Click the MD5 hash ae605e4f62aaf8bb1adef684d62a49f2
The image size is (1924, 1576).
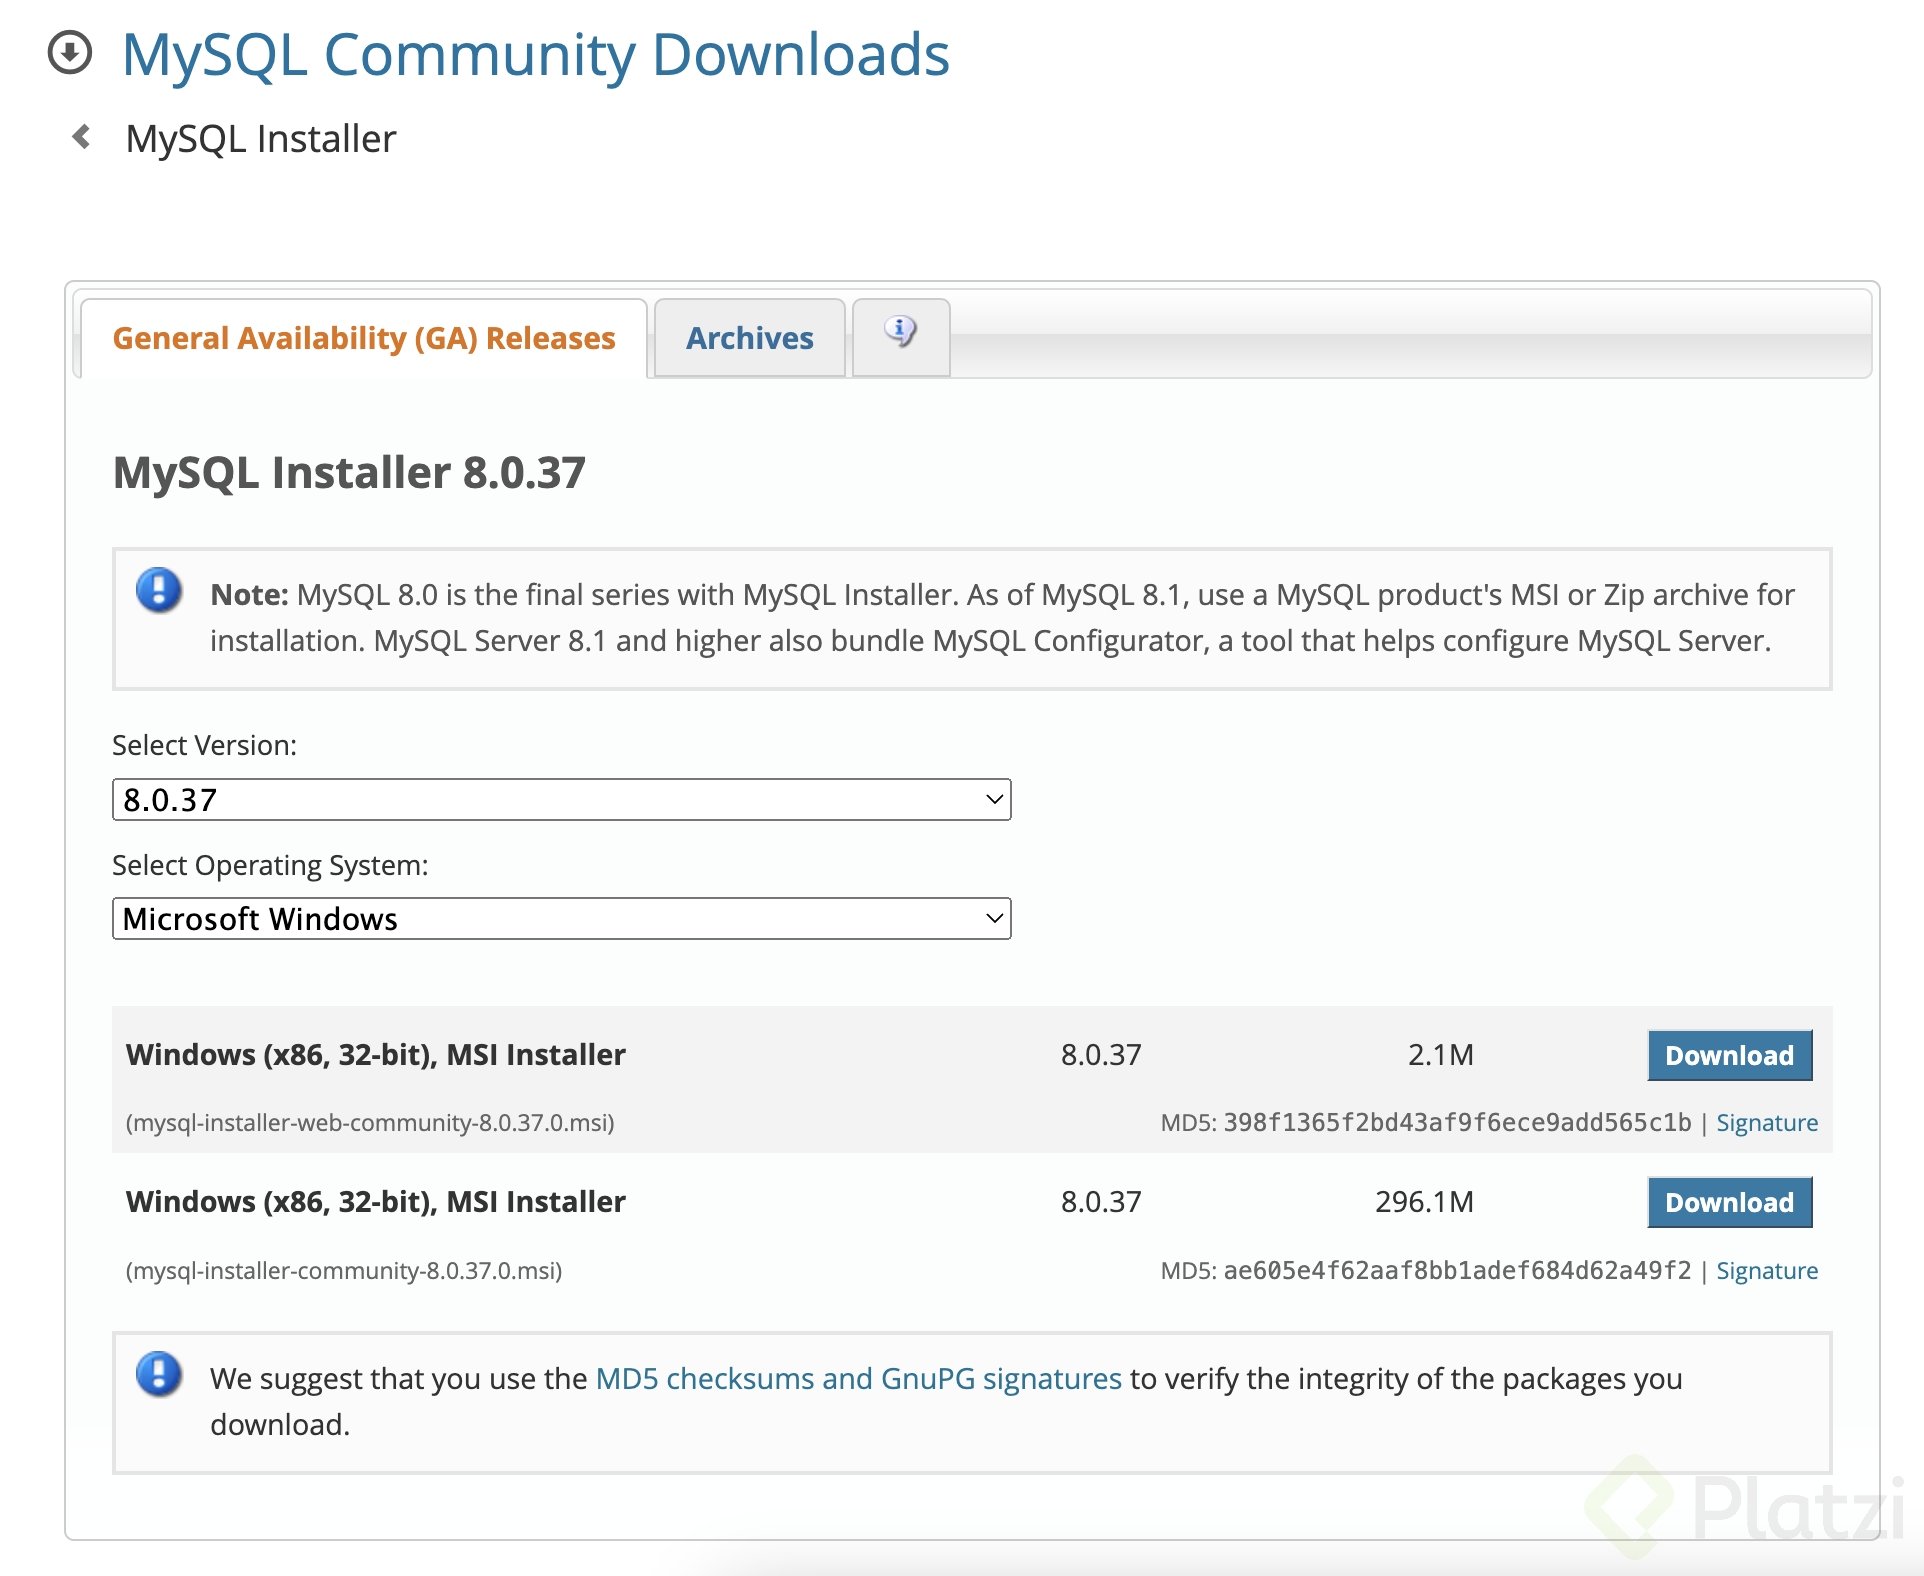tap(1457, 1271)
